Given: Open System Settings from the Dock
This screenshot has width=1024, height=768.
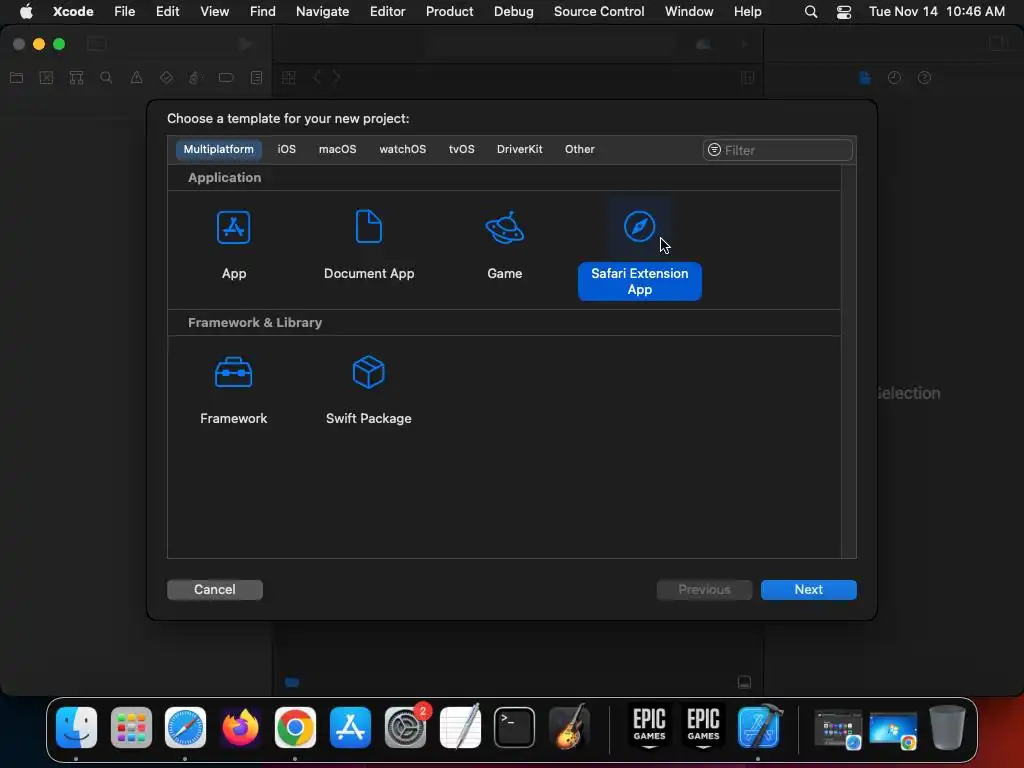Looking at the screenshot, I should coord(406,727).
